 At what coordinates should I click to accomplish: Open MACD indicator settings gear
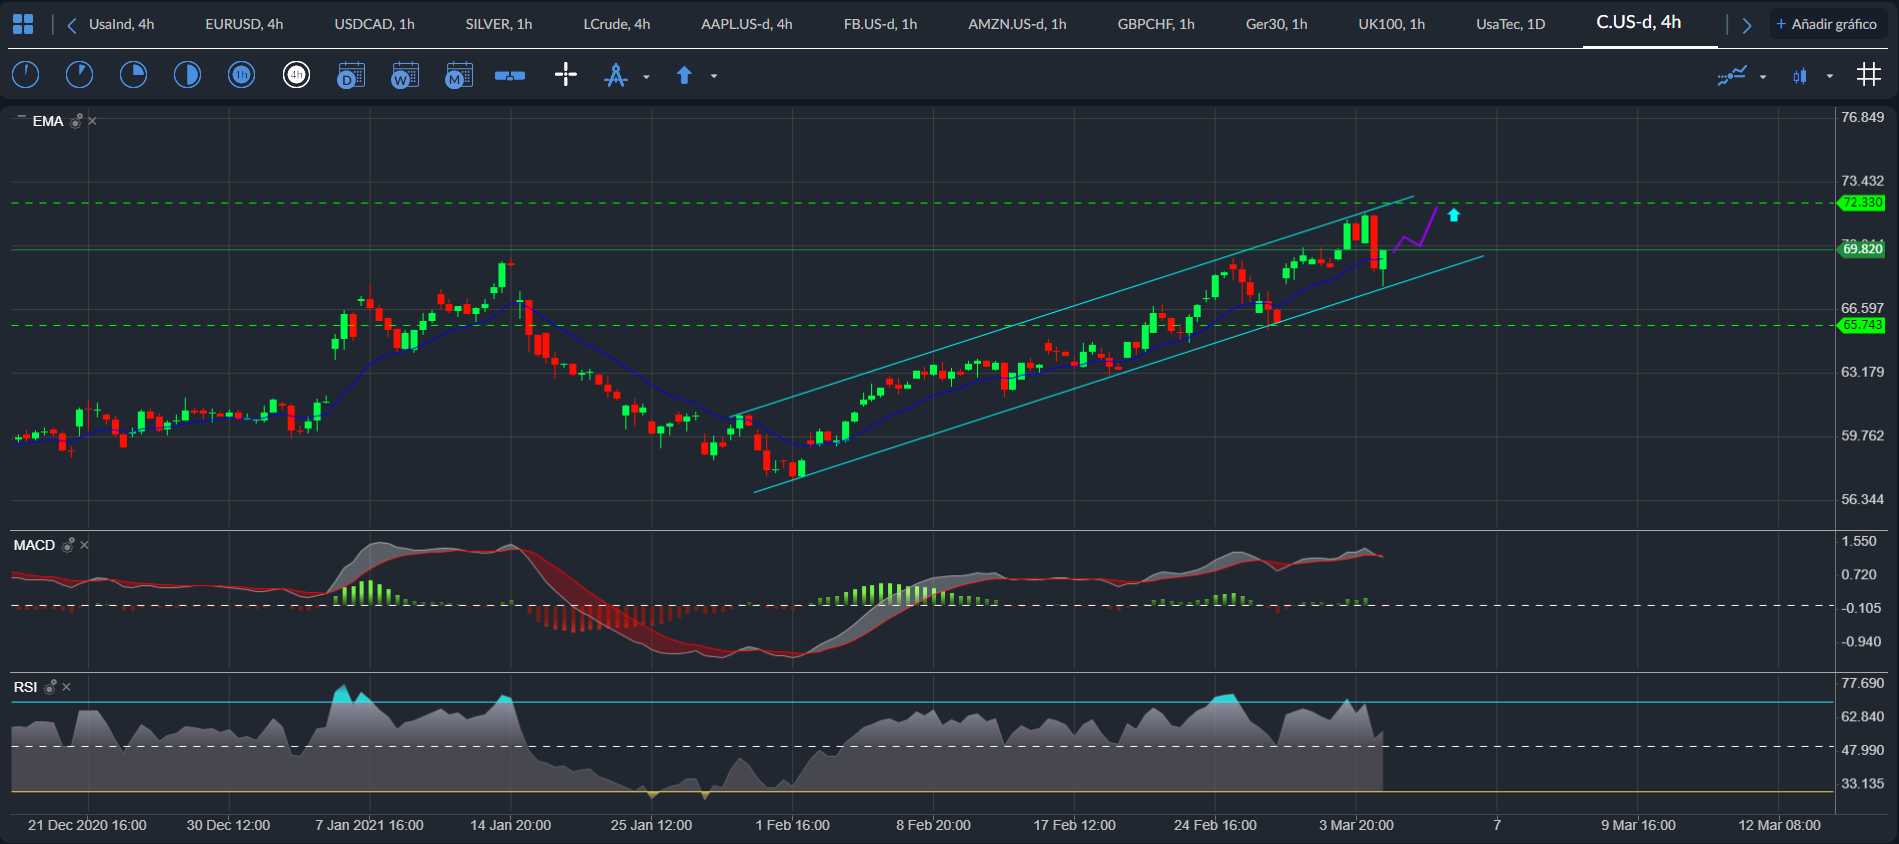point(68,545)
